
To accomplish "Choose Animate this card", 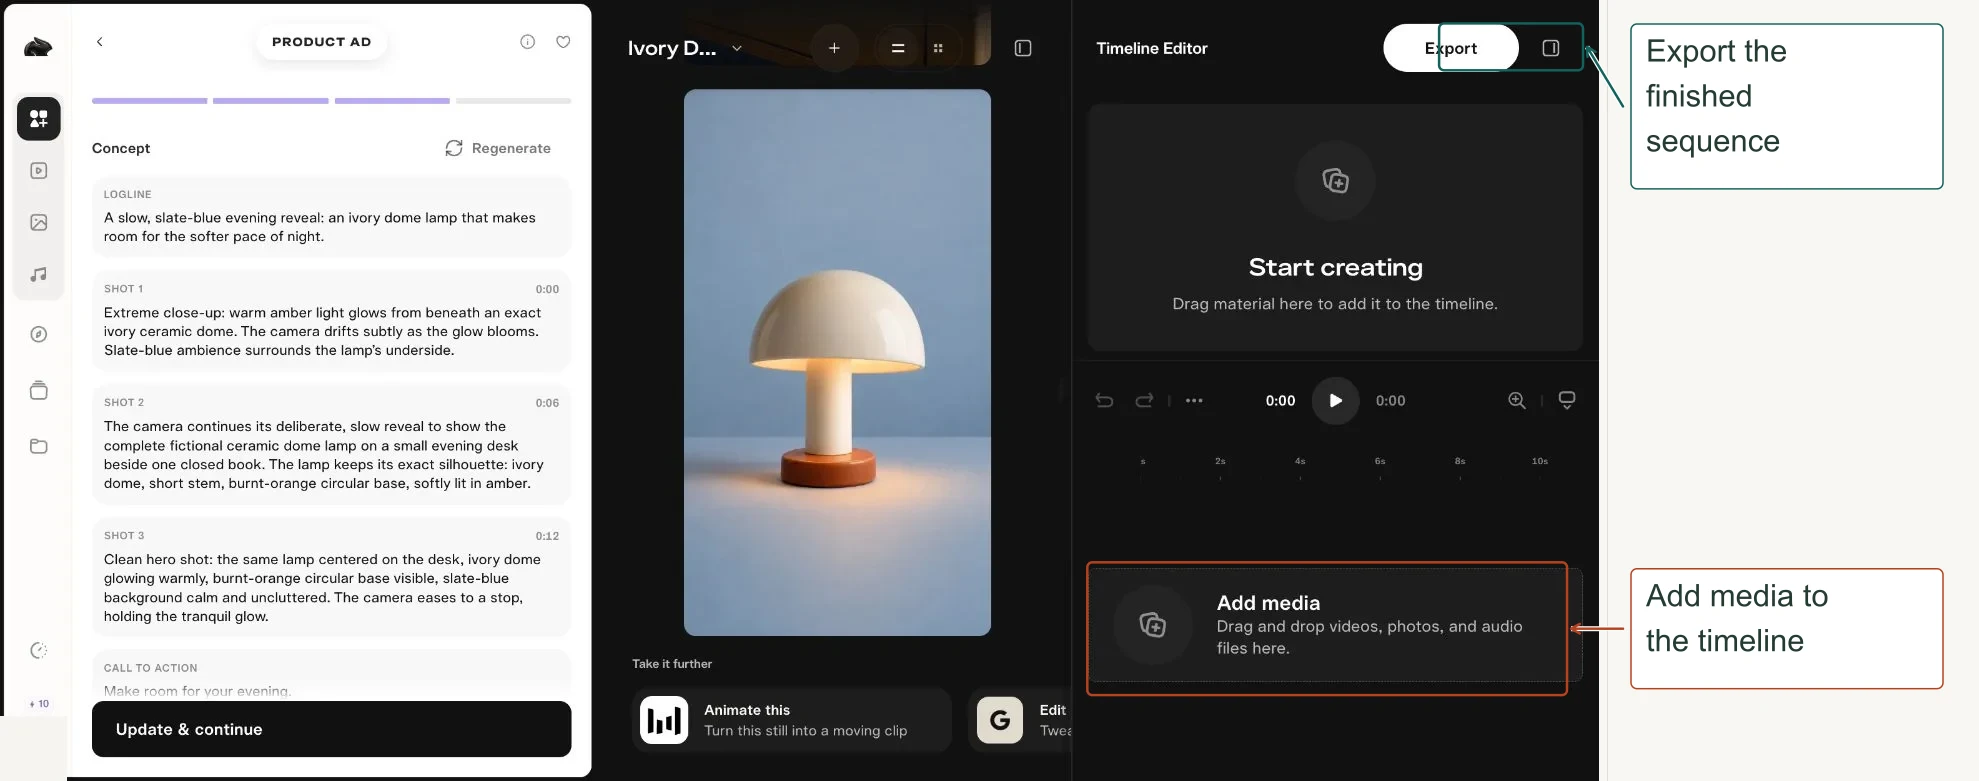I will point(791,720).
